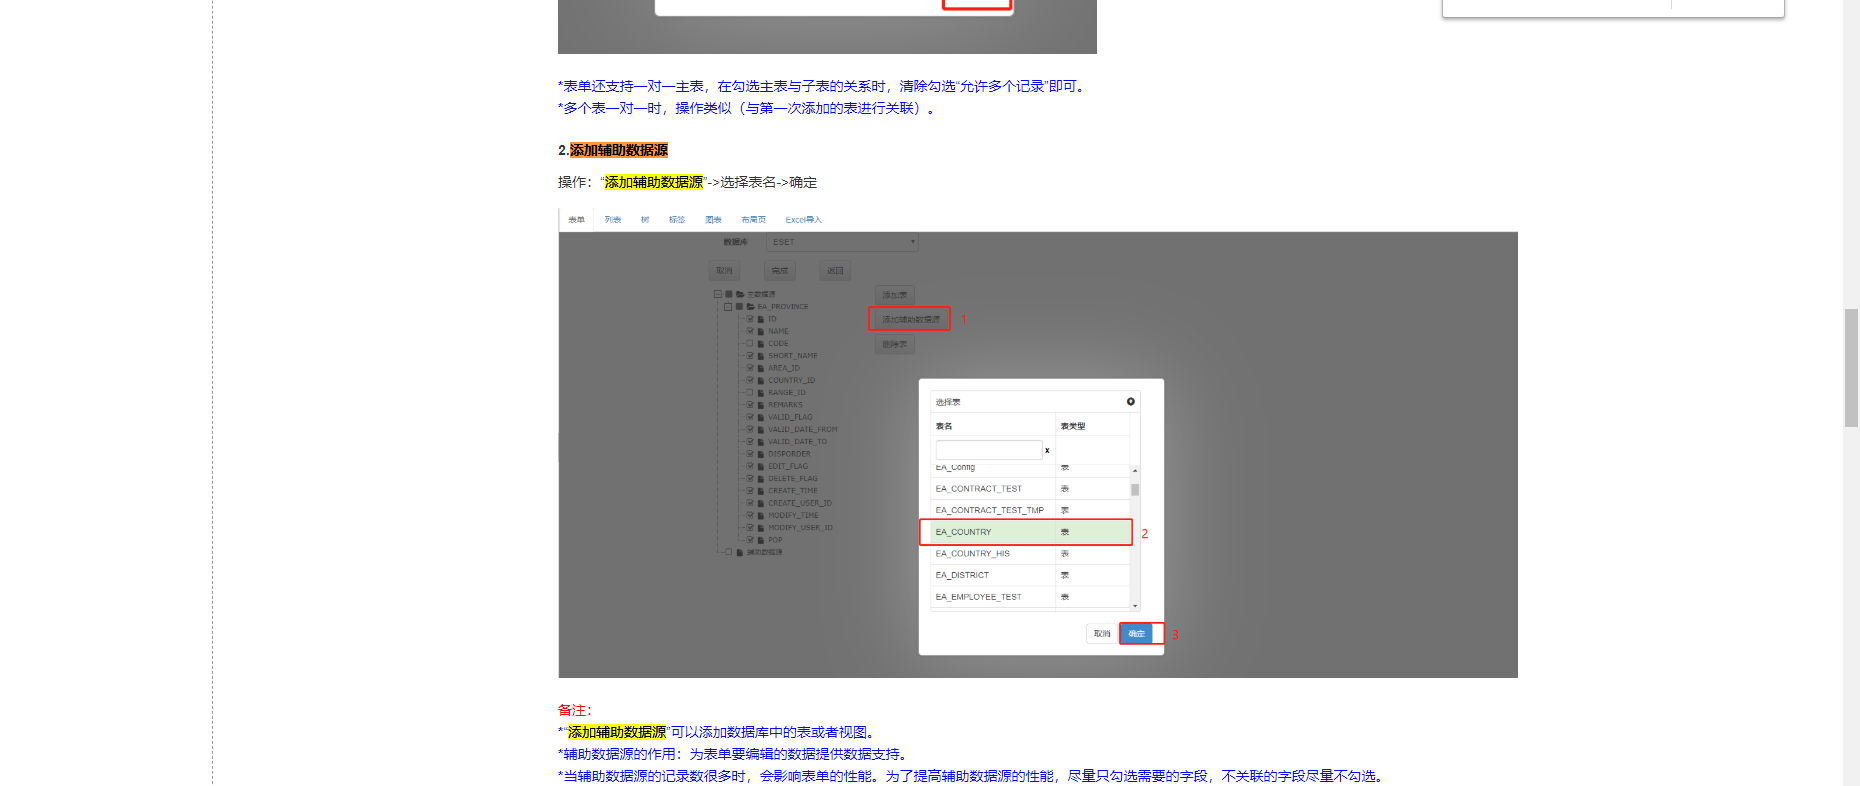This screenshot has height=786, width=1860.
Task: Select the EA_DISTRICT table row
Action: (1030, 575)
